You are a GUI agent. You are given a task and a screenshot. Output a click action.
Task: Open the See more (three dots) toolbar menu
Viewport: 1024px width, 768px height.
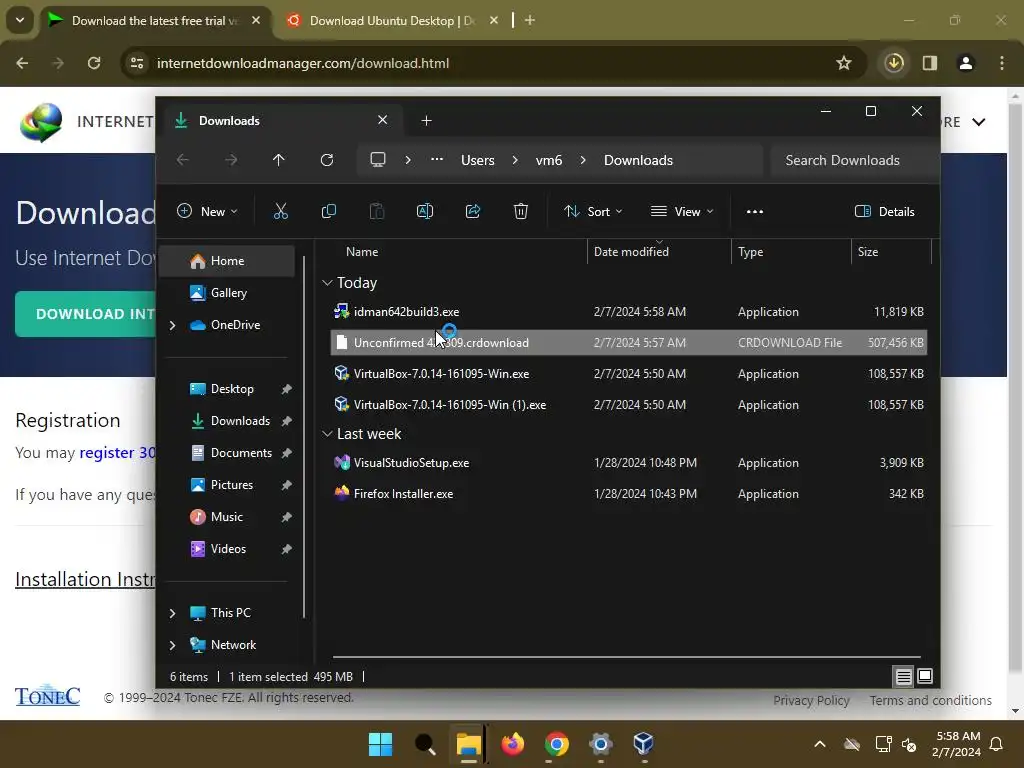point(755,211)
